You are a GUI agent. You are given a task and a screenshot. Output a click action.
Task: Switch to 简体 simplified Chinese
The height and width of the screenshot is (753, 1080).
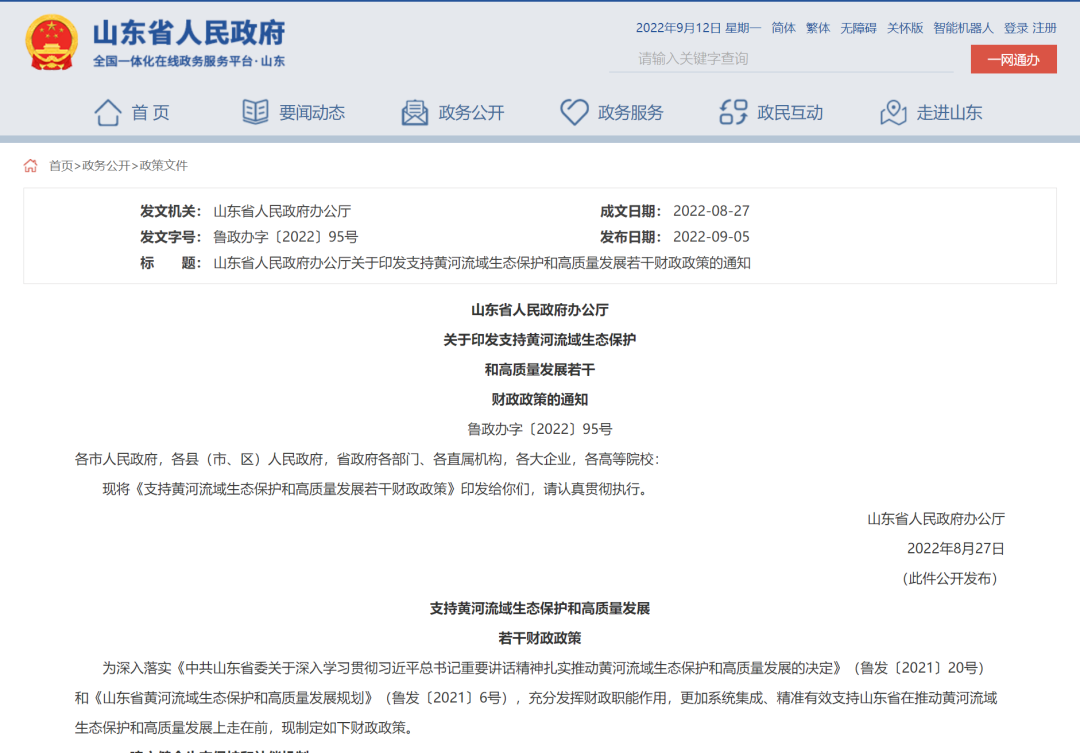pos(783,28)
